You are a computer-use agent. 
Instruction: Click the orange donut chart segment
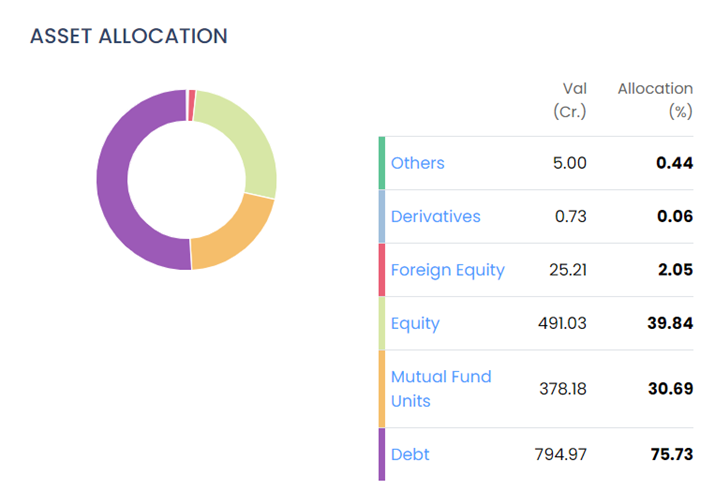pos(235,238)
